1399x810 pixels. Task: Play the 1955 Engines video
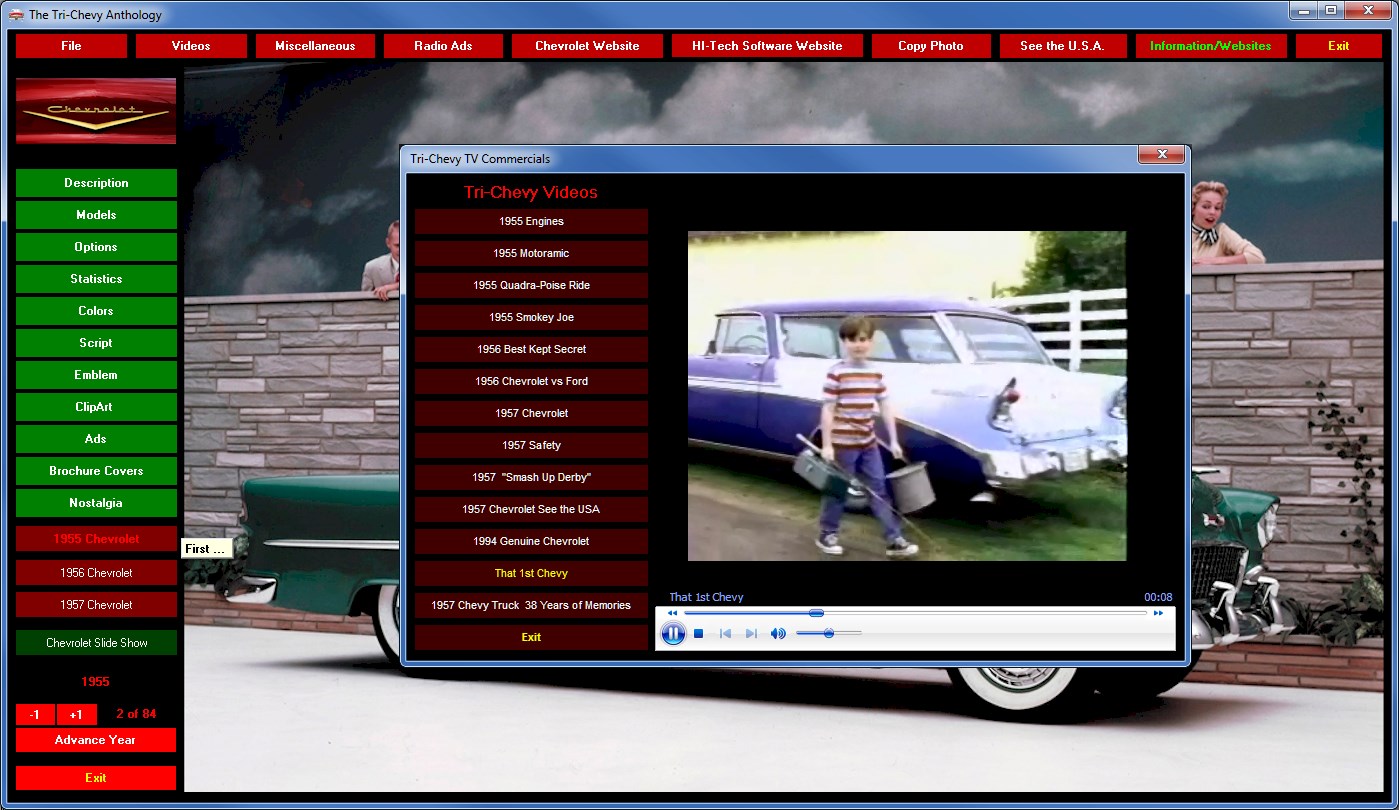pyautogui.click(x=531, y=222)
